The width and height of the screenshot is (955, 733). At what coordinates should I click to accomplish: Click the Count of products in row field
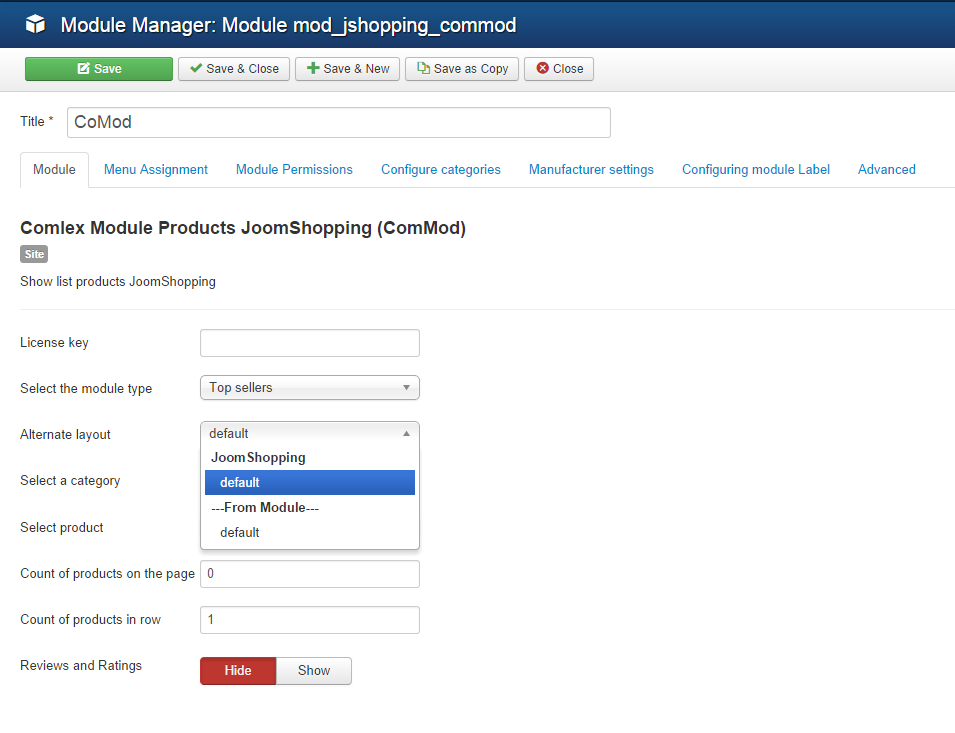pyautogui.click(x=310, y=620)
